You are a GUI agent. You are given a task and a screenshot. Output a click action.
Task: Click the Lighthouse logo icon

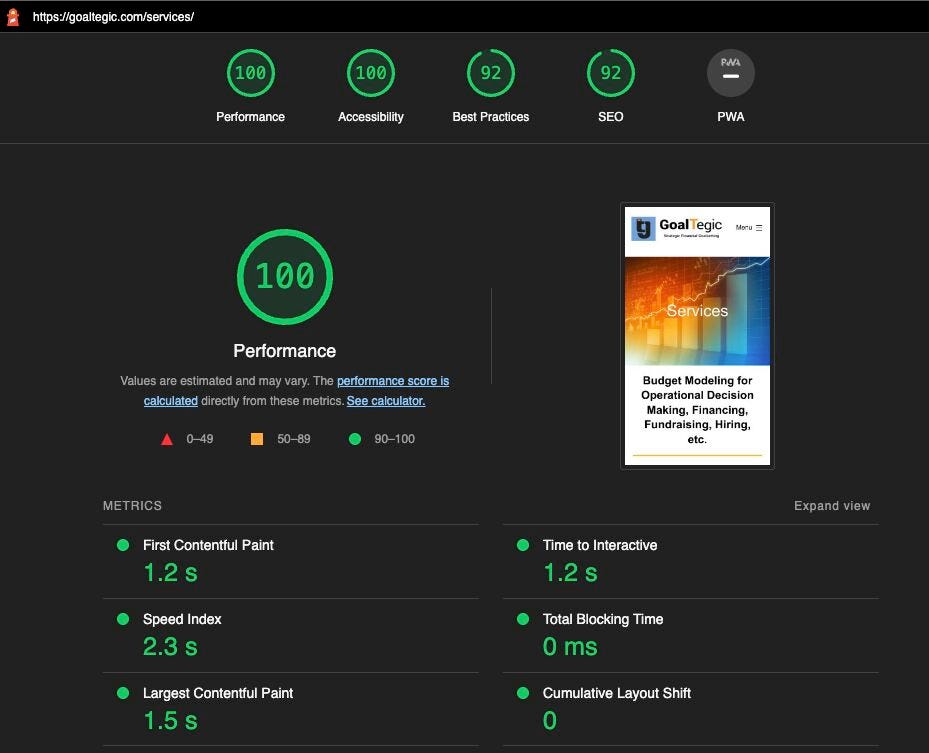(x=13, y=17)
